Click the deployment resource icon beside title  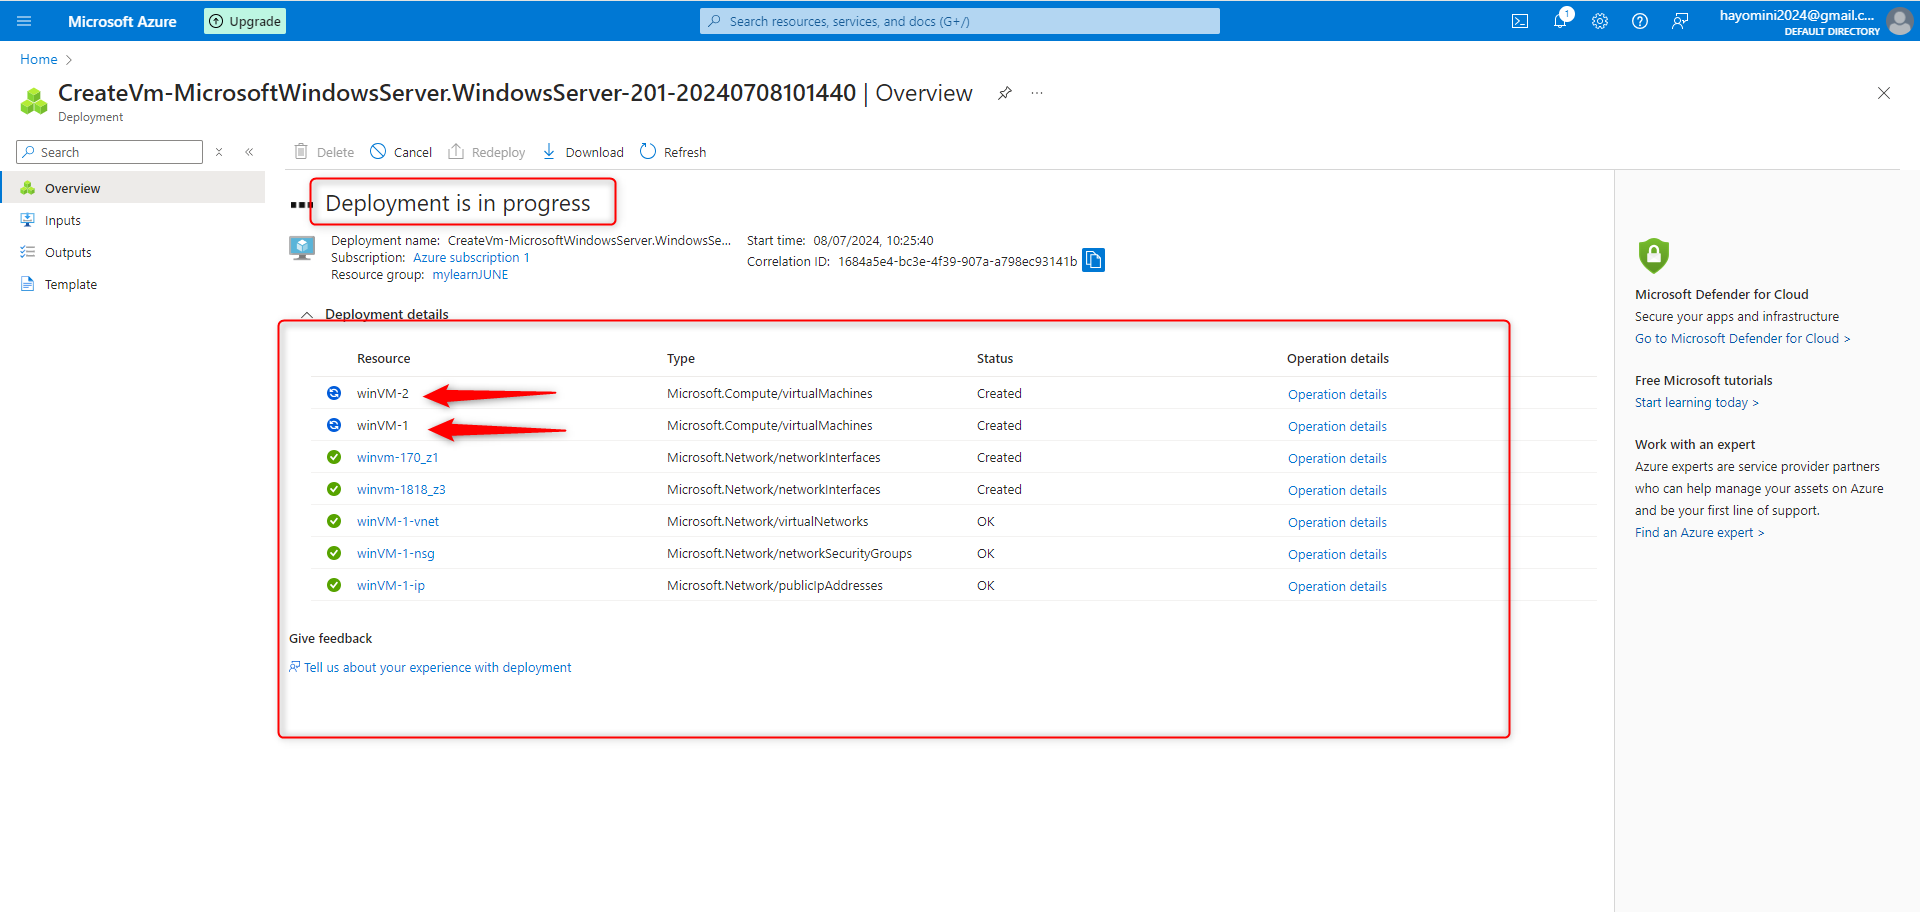point(34,101)
